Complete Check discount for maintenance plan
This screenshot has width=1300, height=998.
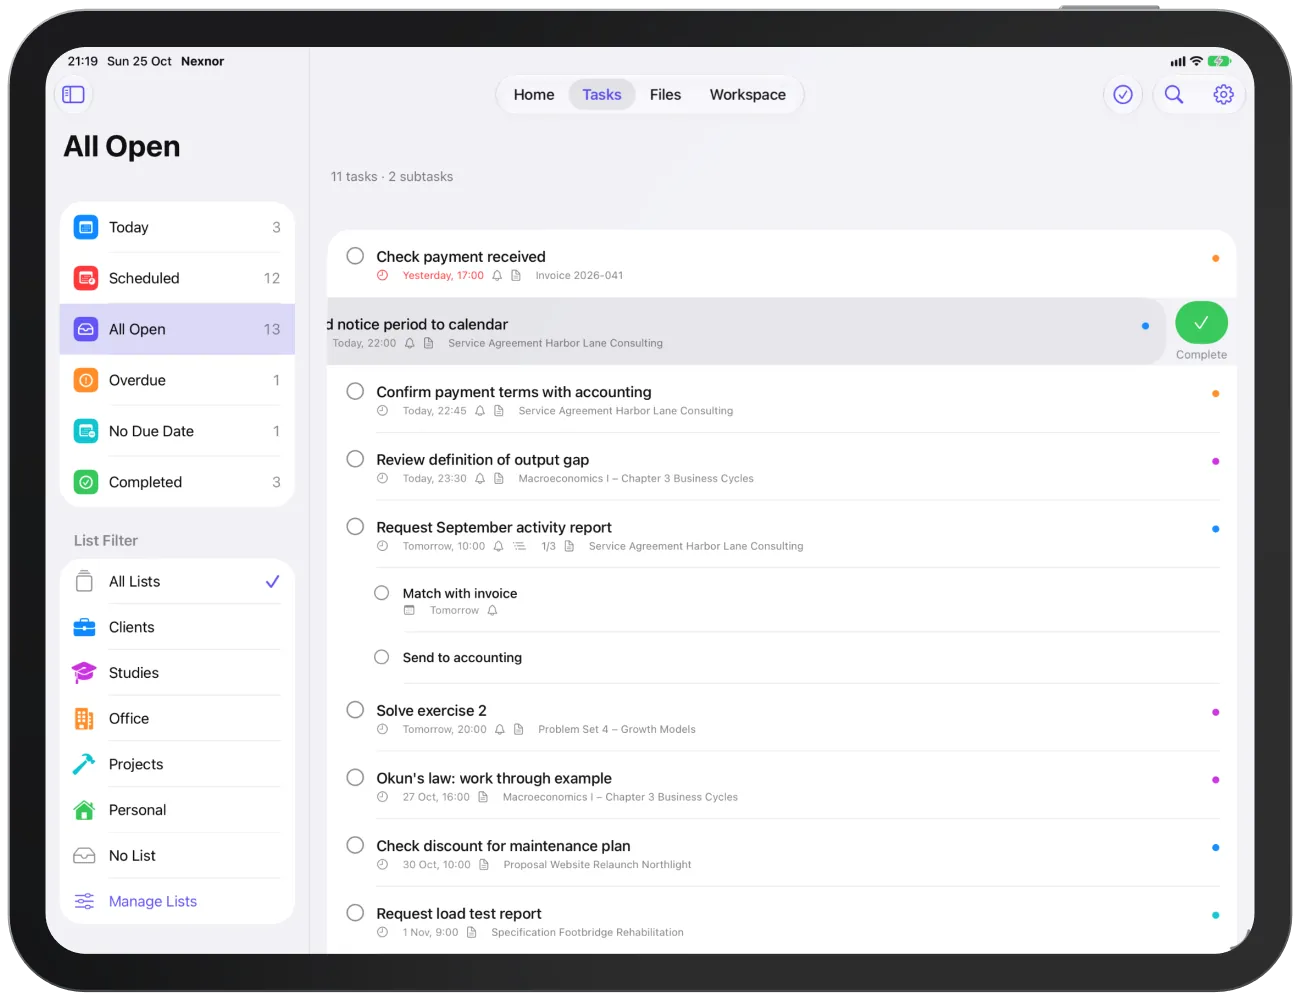(355, 845)
